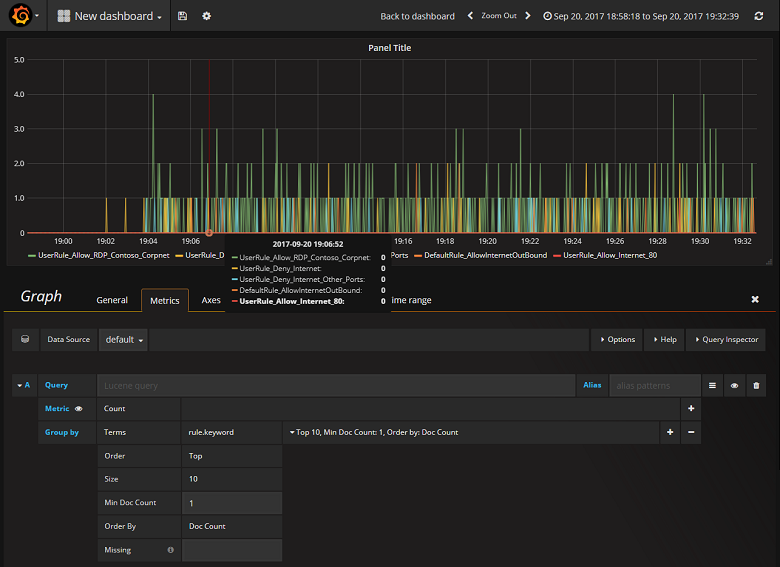This screenshot has height=567, width=780.
Task: Save the dashboard with the floppy disk icon
Action: click(182, 16)
